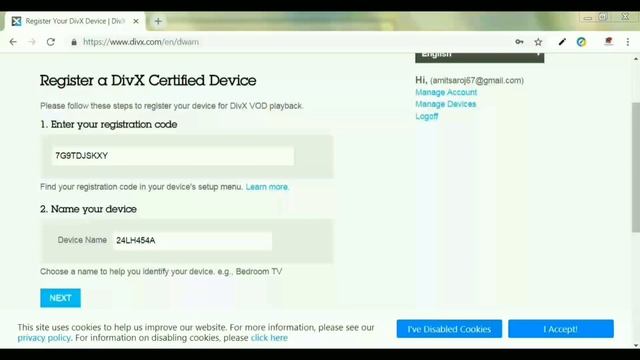Screen dimensions: 640x360
Task: Click the address bar URL
Action: pos(141,42)
